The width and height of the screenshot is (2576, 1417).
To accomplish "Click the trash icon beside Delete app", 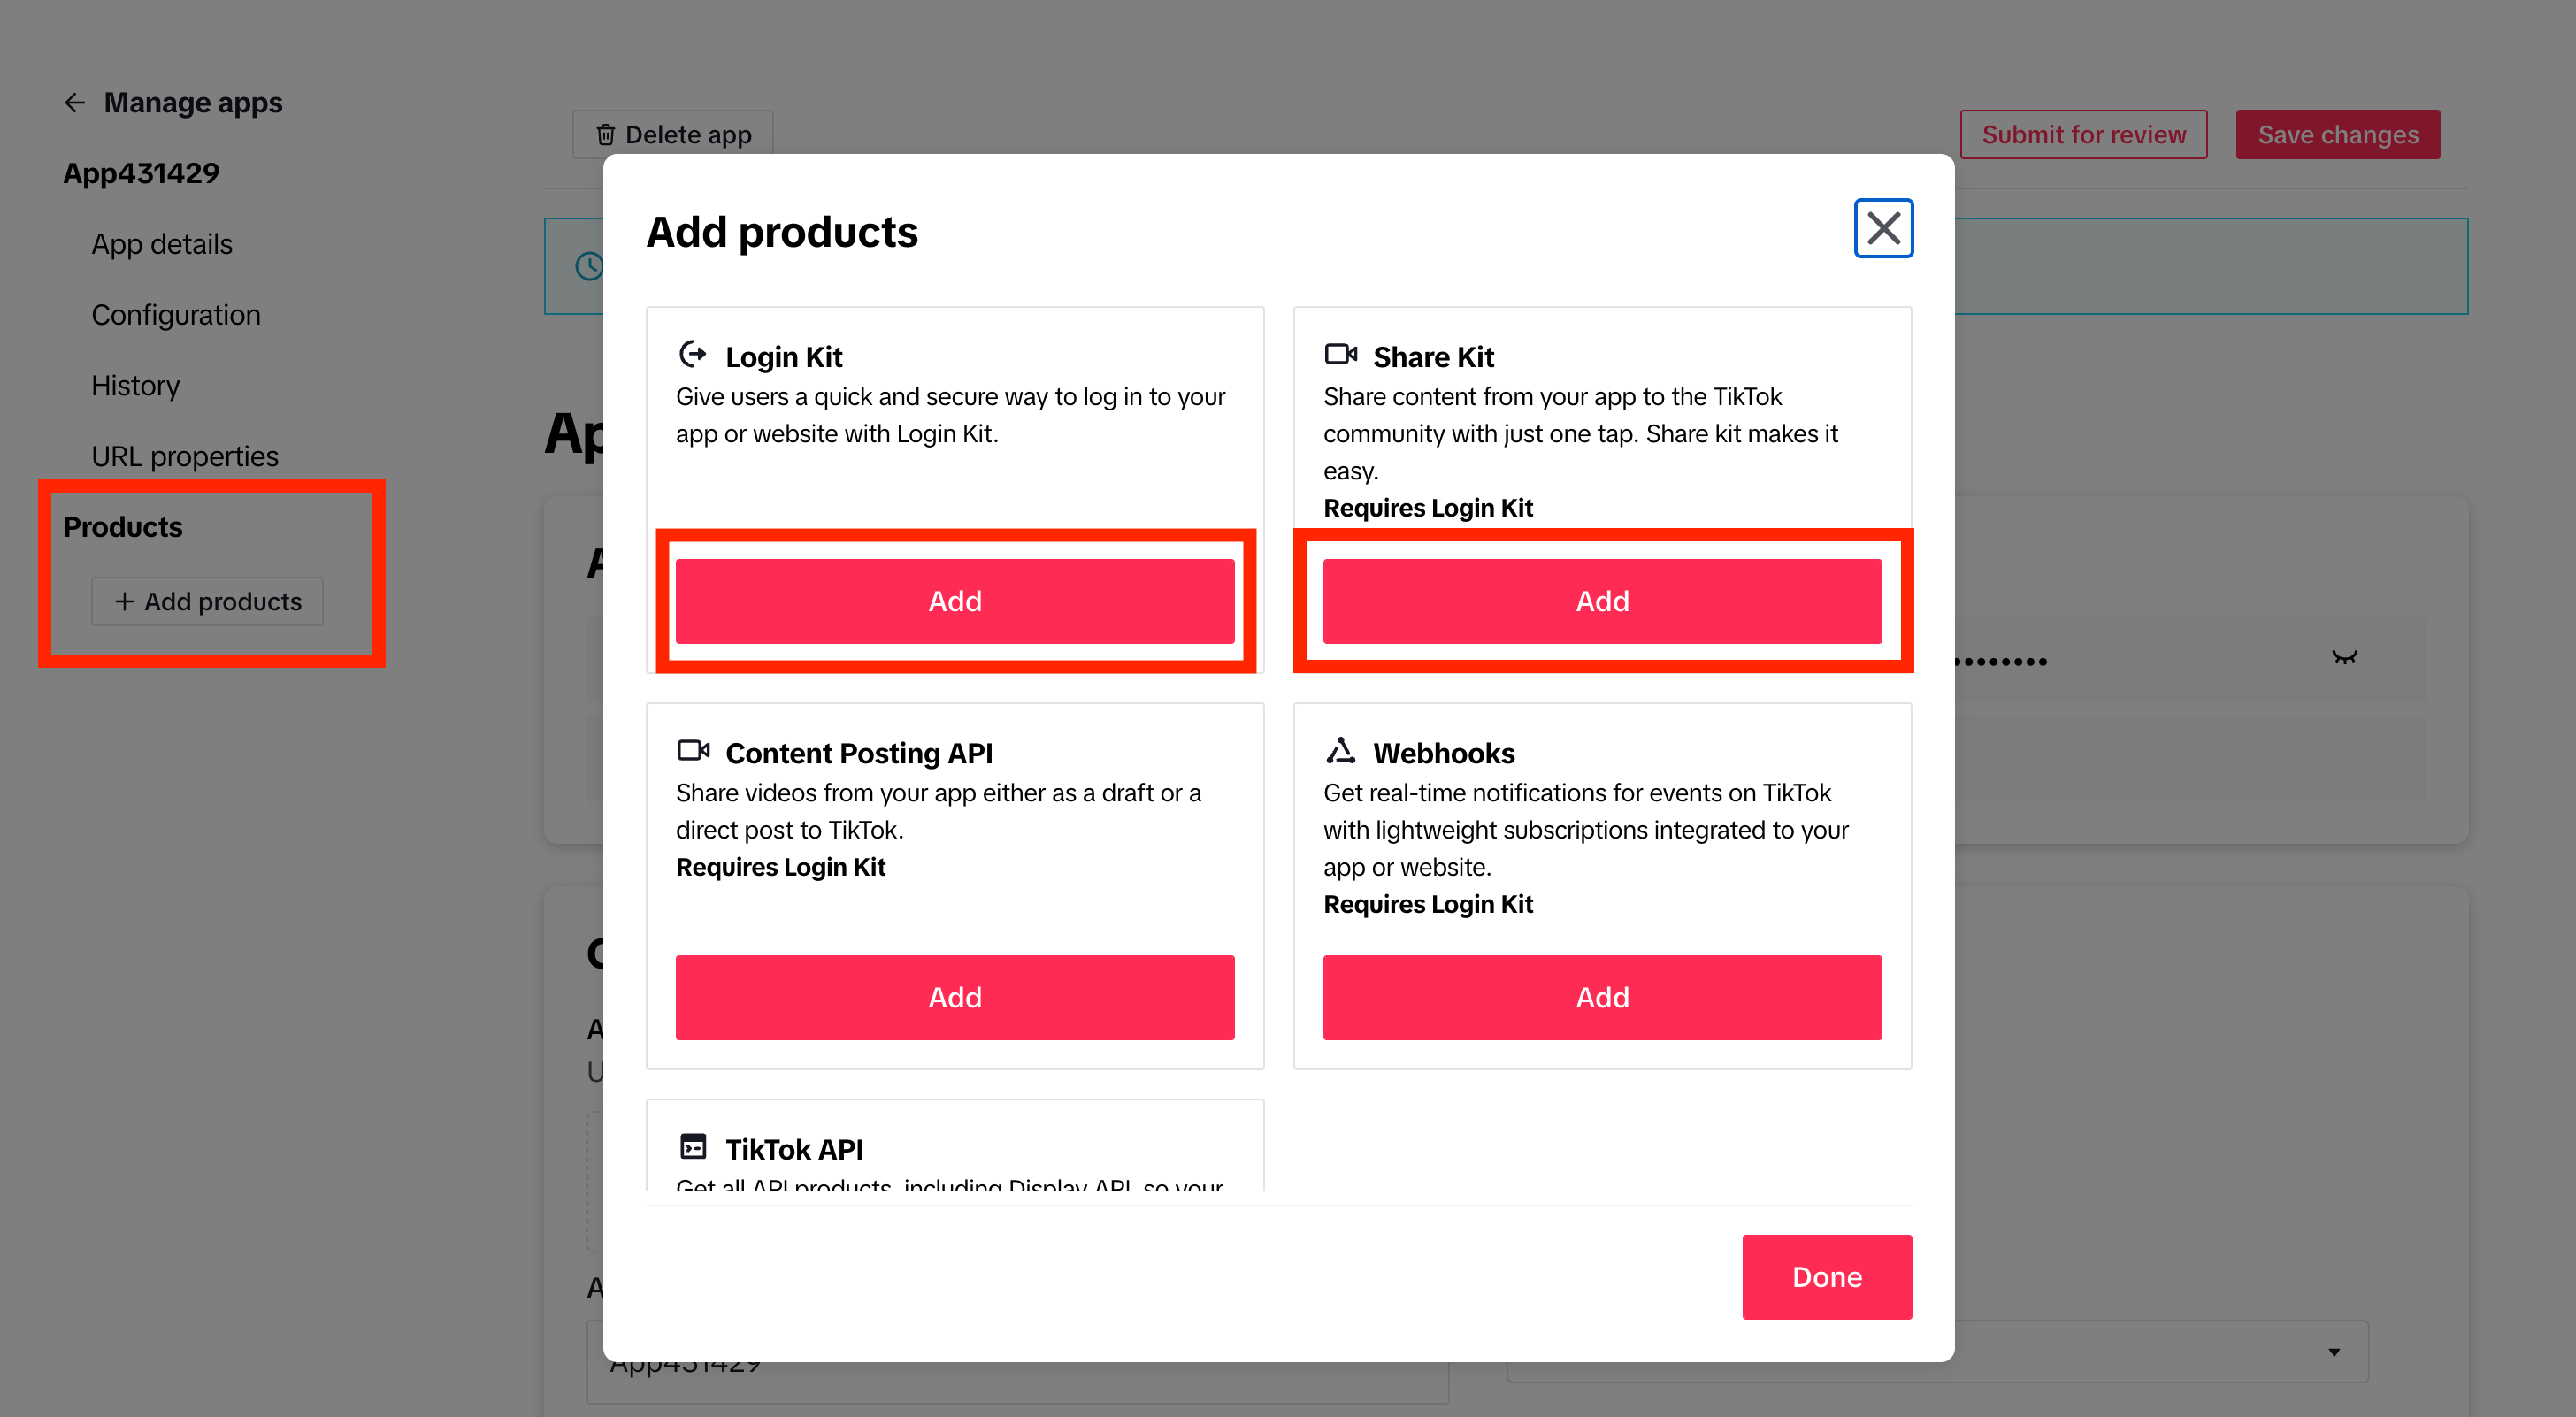I will 607,132.
